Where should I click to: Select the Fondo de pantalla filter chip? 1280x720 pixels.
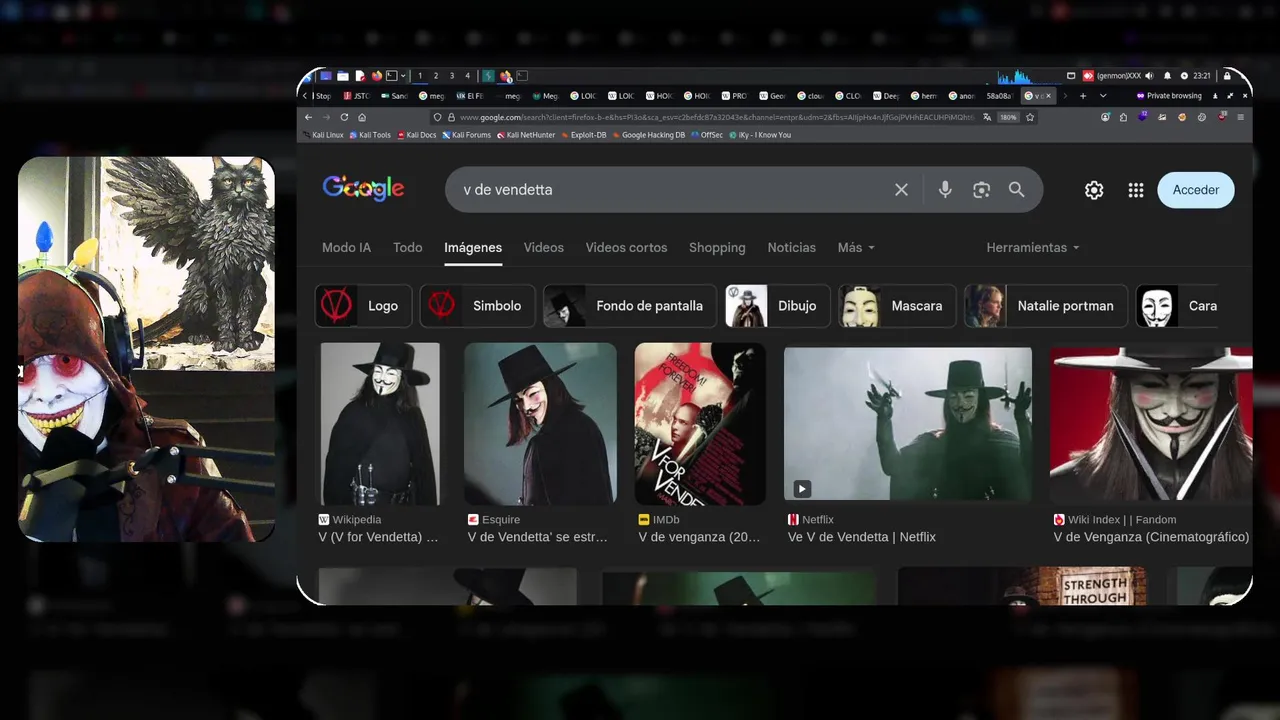click(x=630, y=306)
